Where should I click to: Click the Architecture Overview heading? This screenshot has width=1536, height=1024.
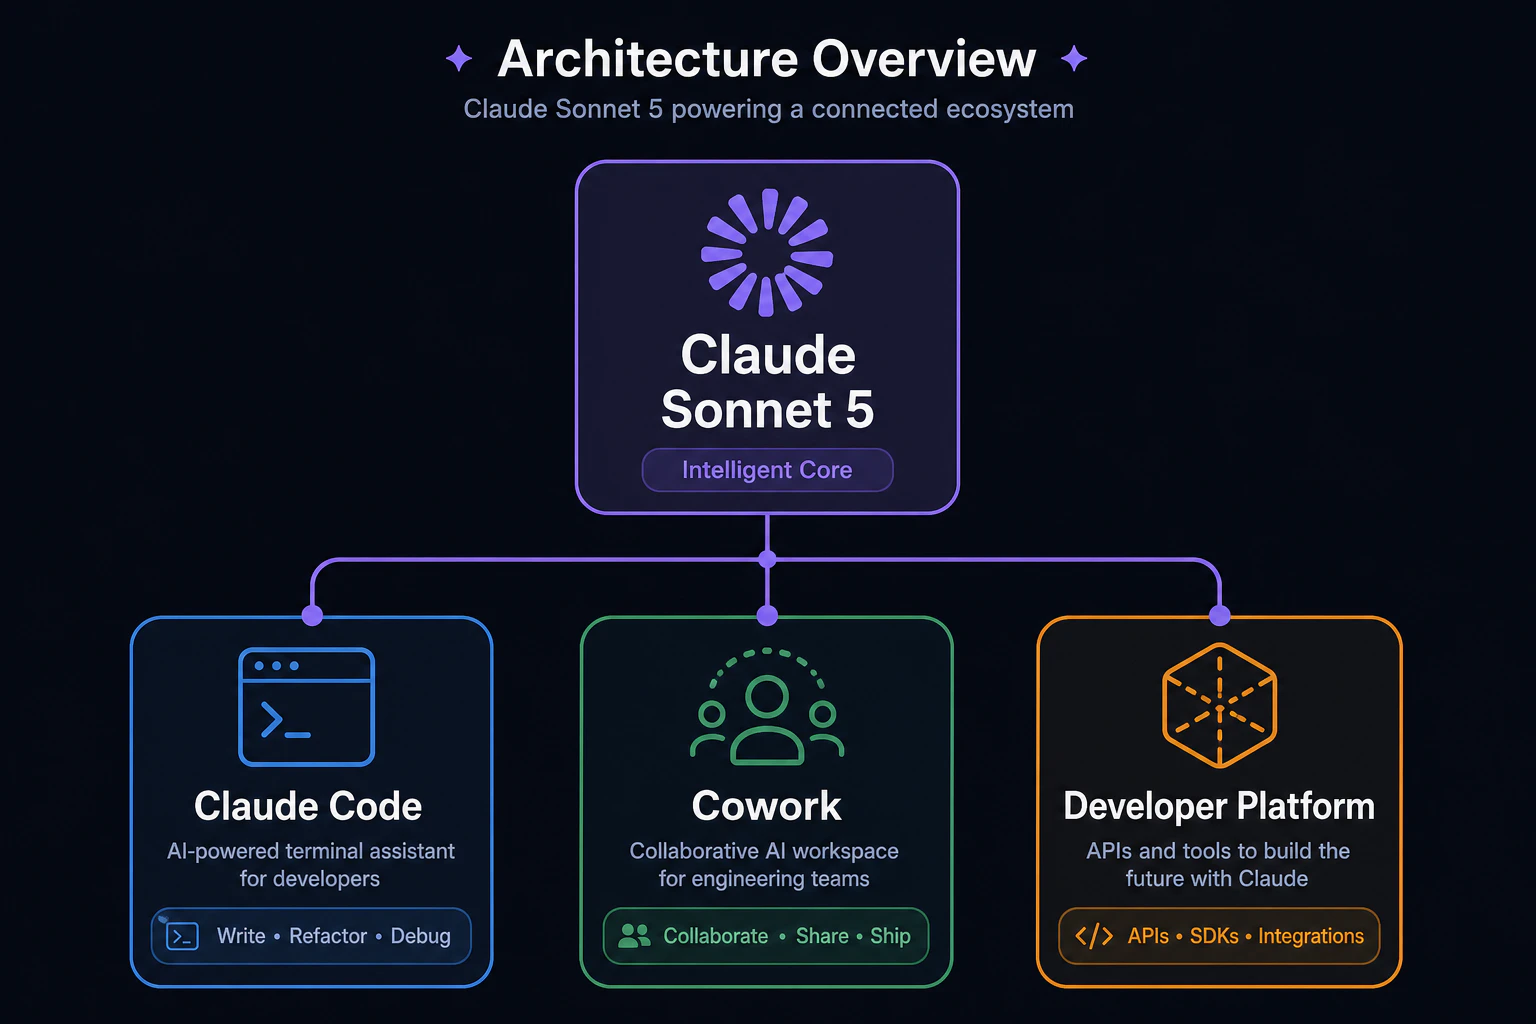pyautogui.click(x=767, y=59)
